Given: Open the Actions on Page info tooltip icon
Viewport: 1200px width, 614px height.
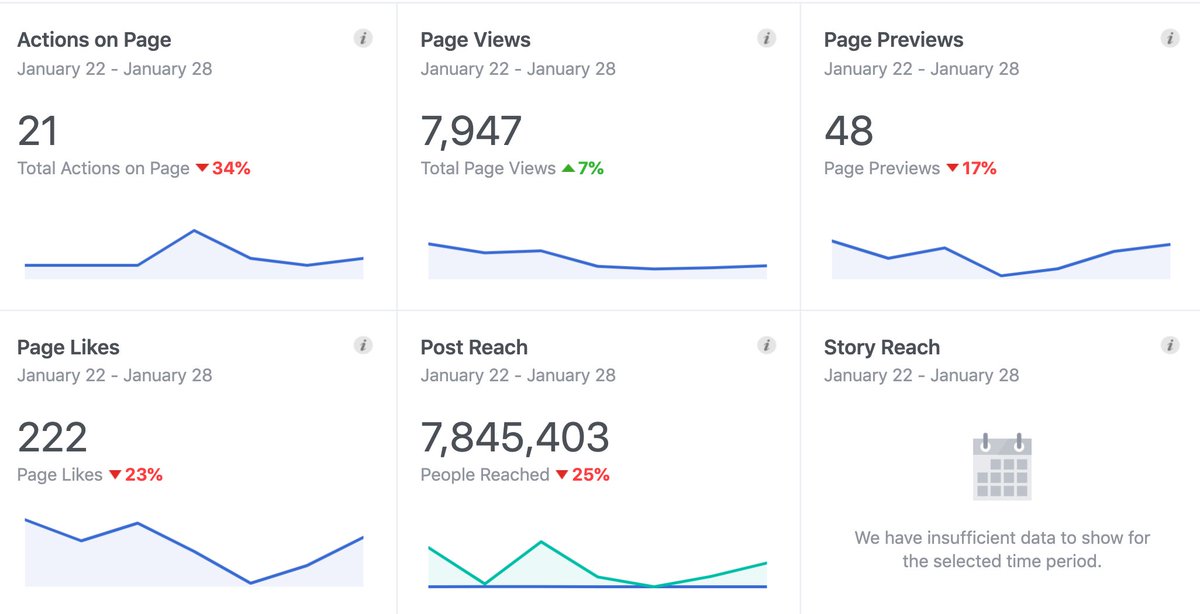Looking at the screenshot, I should (362, 37).
